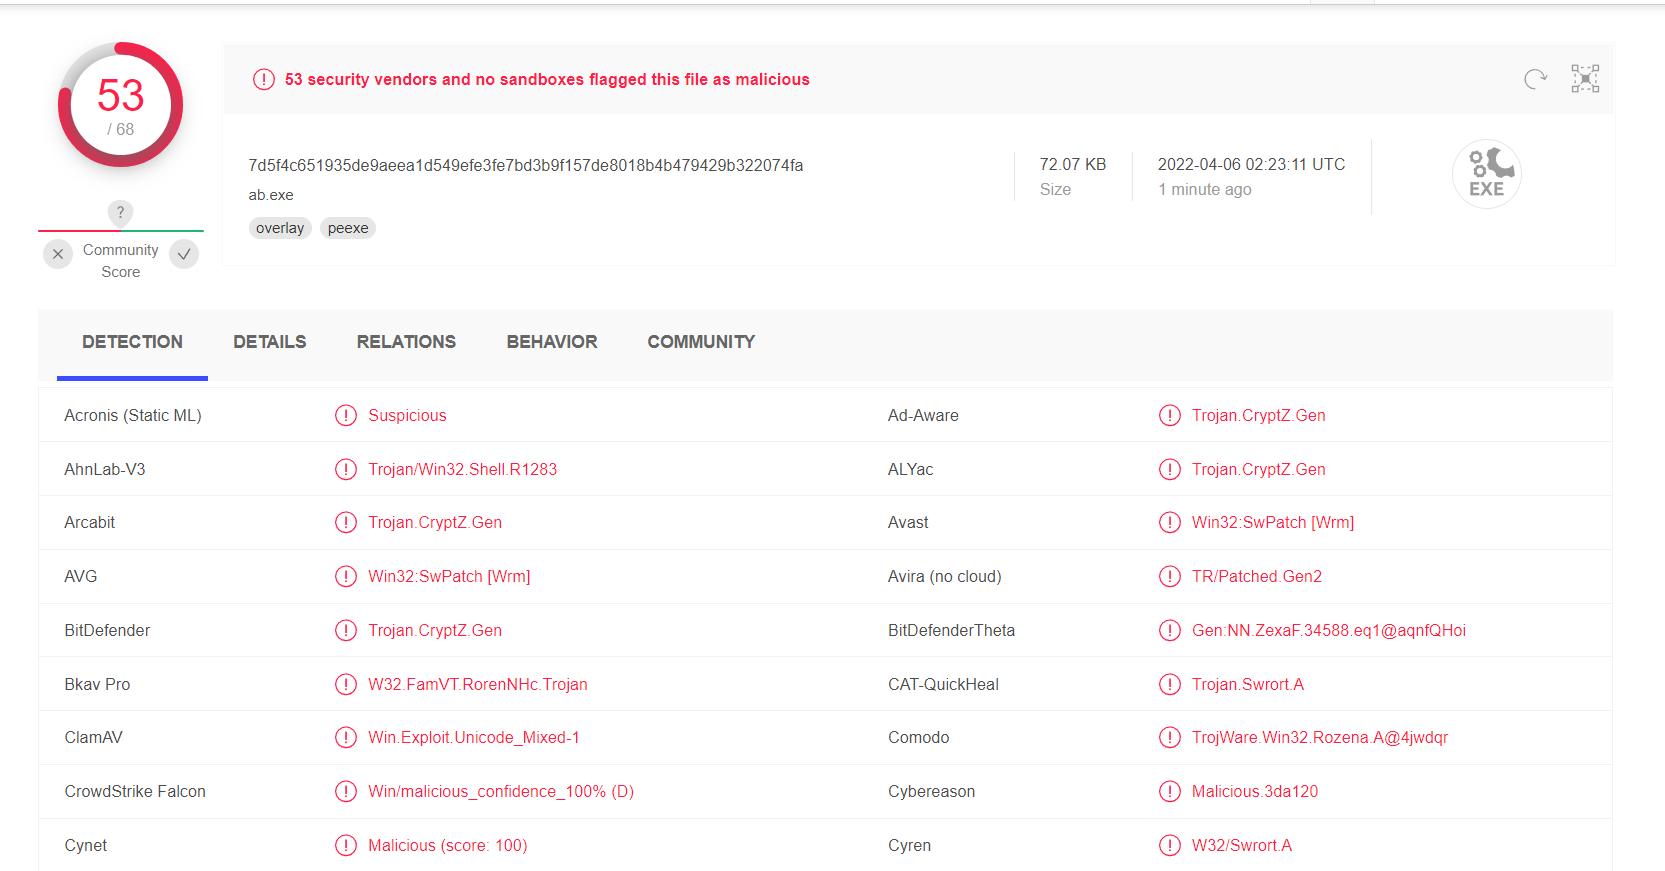The image size is (1665, 871).
Task: Click warning icon in BitDefenderTheta row
Action: coord(1170,630)
